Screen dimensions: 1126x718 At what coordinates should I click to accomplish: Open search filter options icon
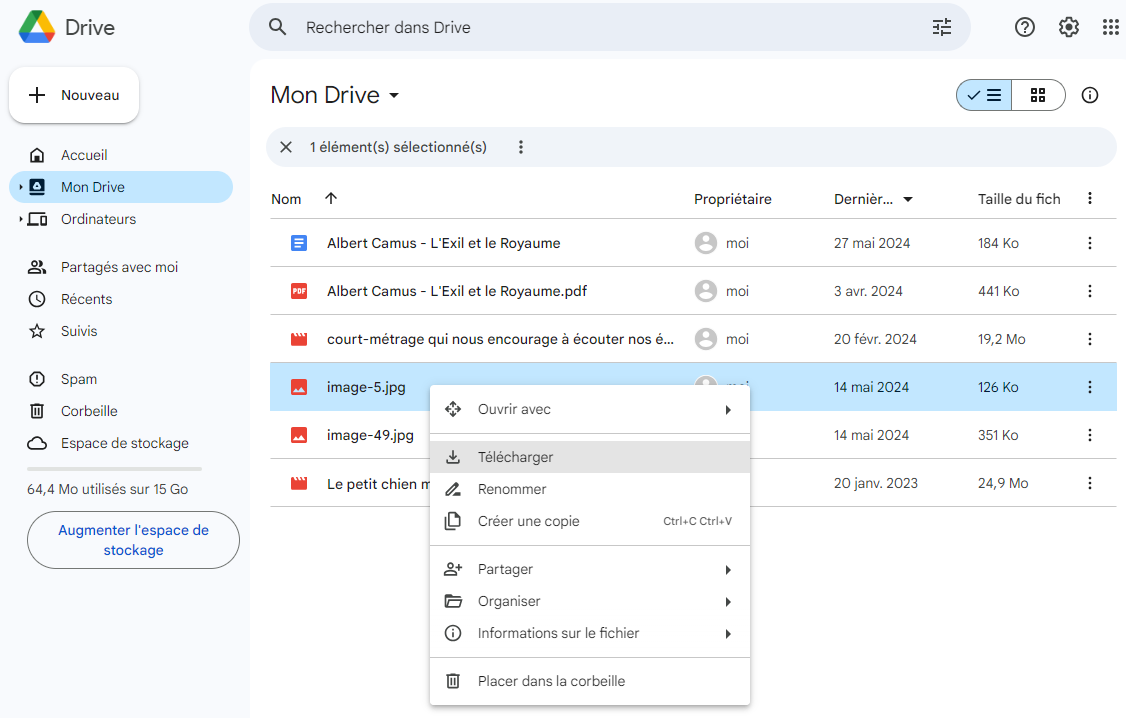click(x=942, y=27)
